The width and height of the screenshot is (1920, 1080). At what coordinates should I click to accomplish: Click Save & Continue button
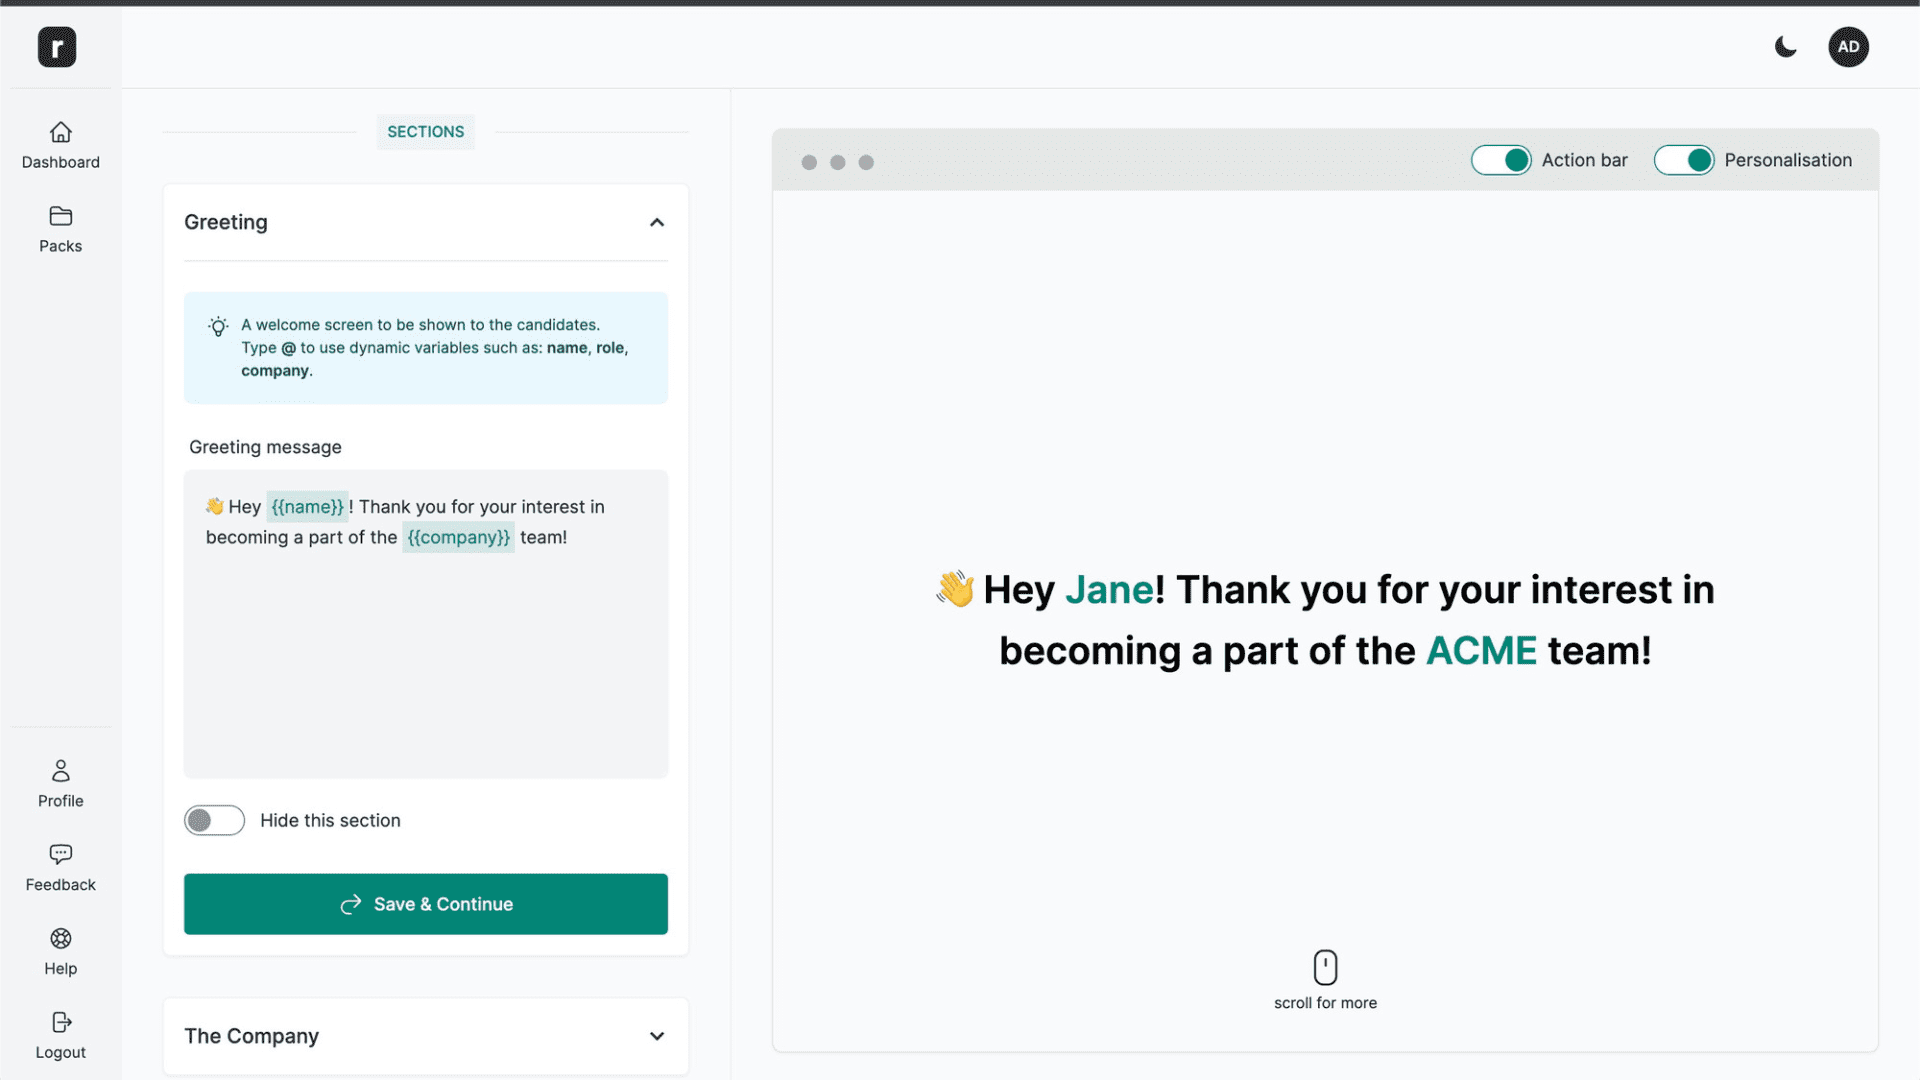[x=426, y=903]
